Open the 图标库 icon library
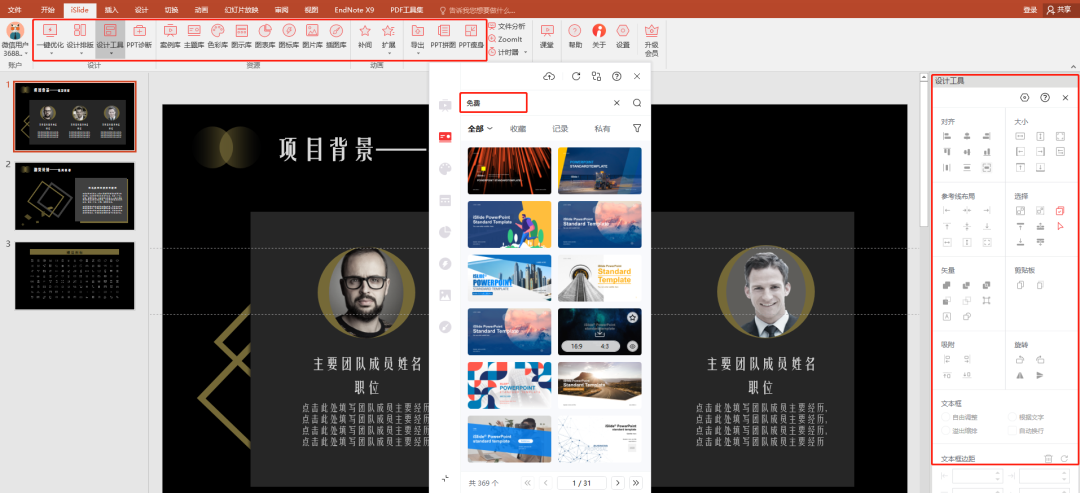Viewport: 1080px width, 493px height. click(289, 36)
